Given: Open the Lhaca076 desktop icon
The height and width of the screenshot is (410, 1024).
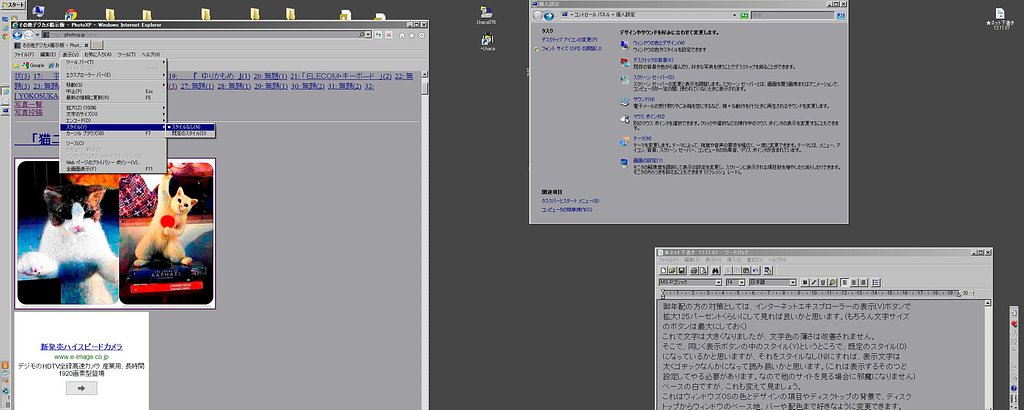Looking at the screenshot, I should [x=485, y=14].
